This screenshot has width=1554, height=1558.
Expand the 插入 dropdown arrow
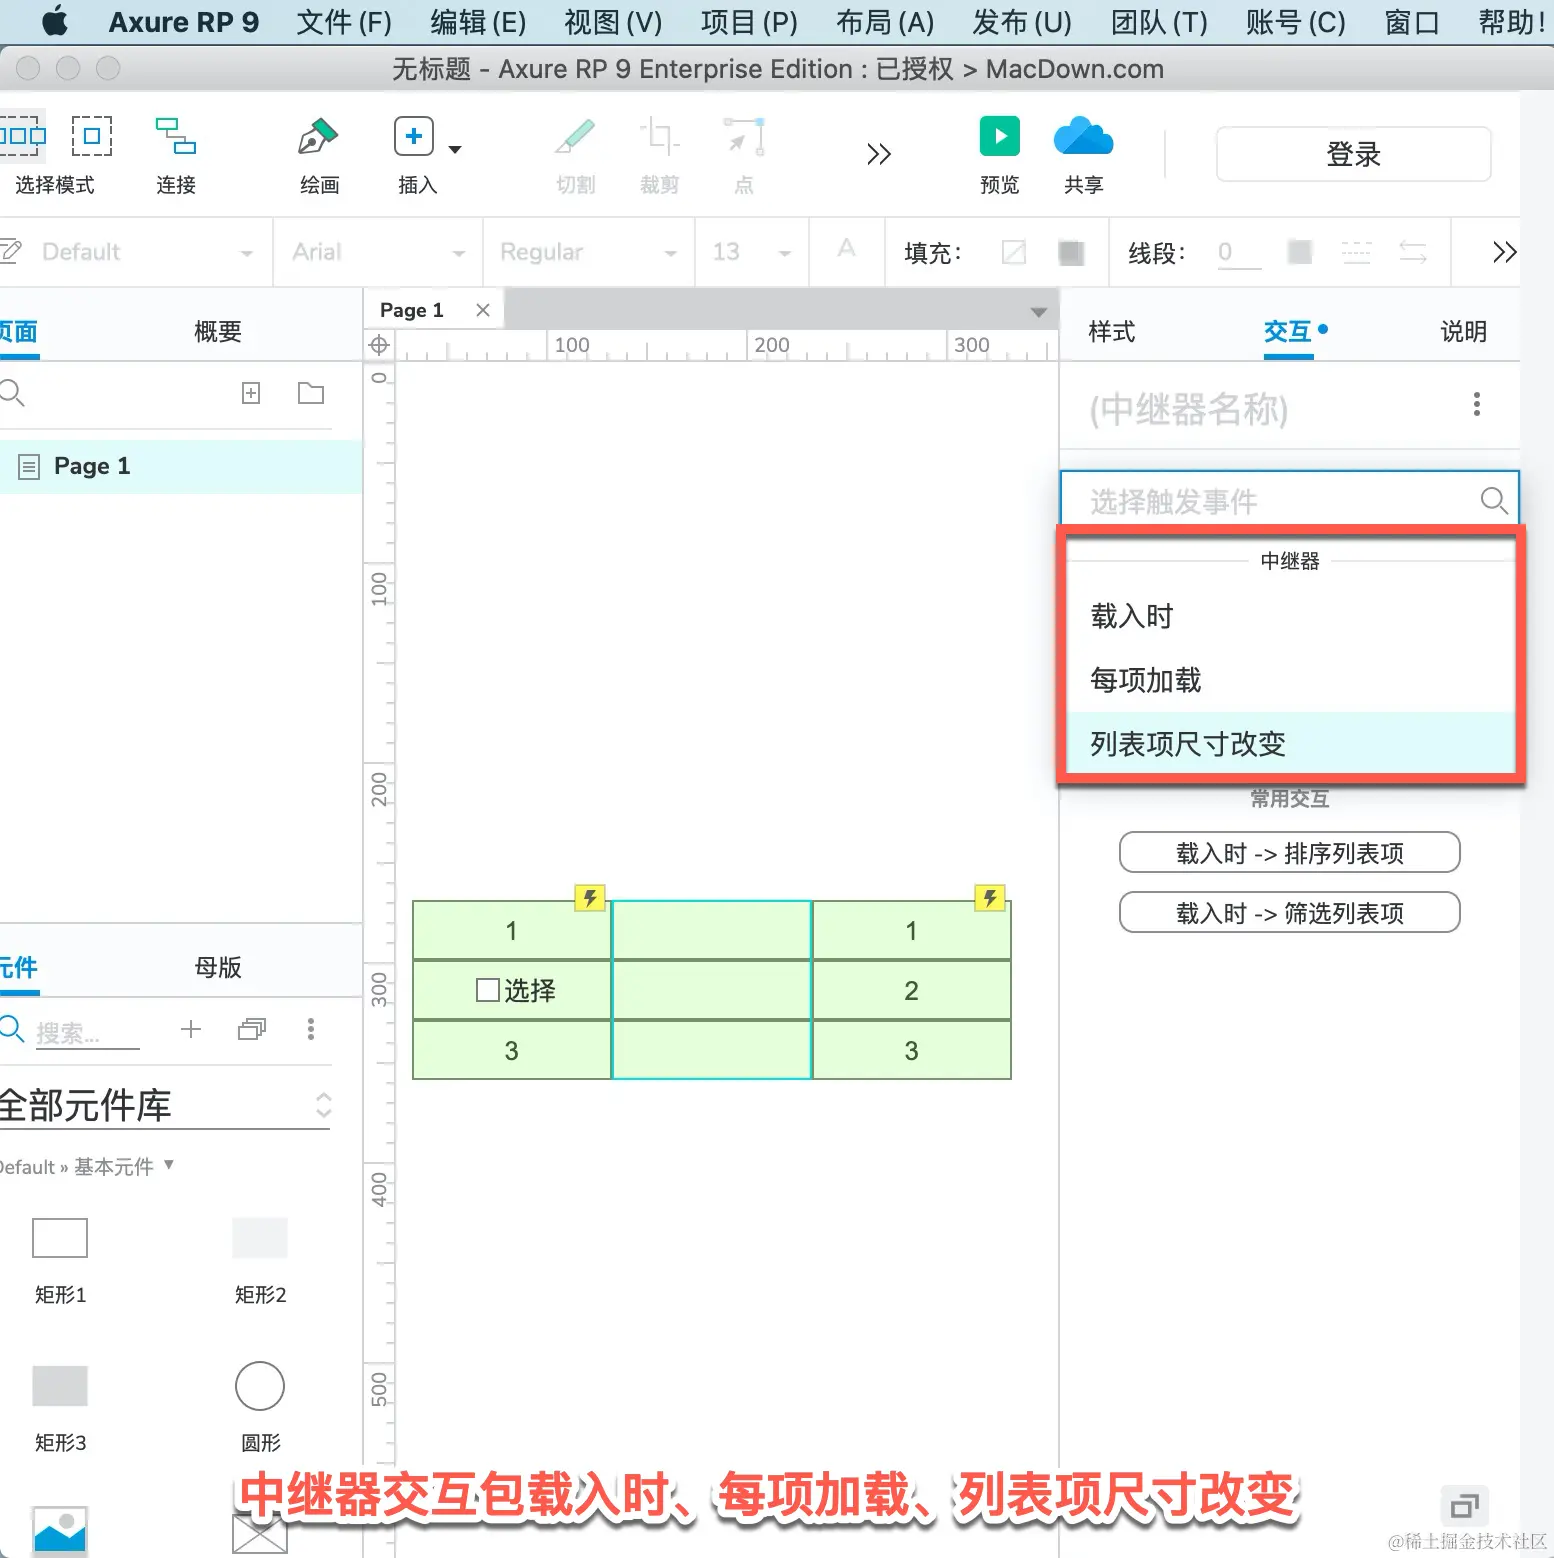[x=455, y=149]
